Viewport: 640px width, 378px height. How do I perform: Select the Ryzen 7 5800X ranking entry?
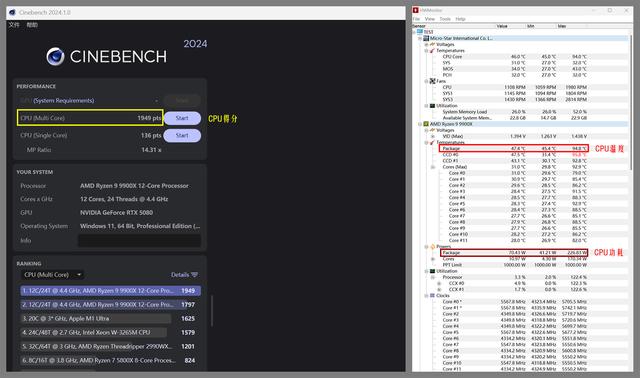click(x=110, y=360)
